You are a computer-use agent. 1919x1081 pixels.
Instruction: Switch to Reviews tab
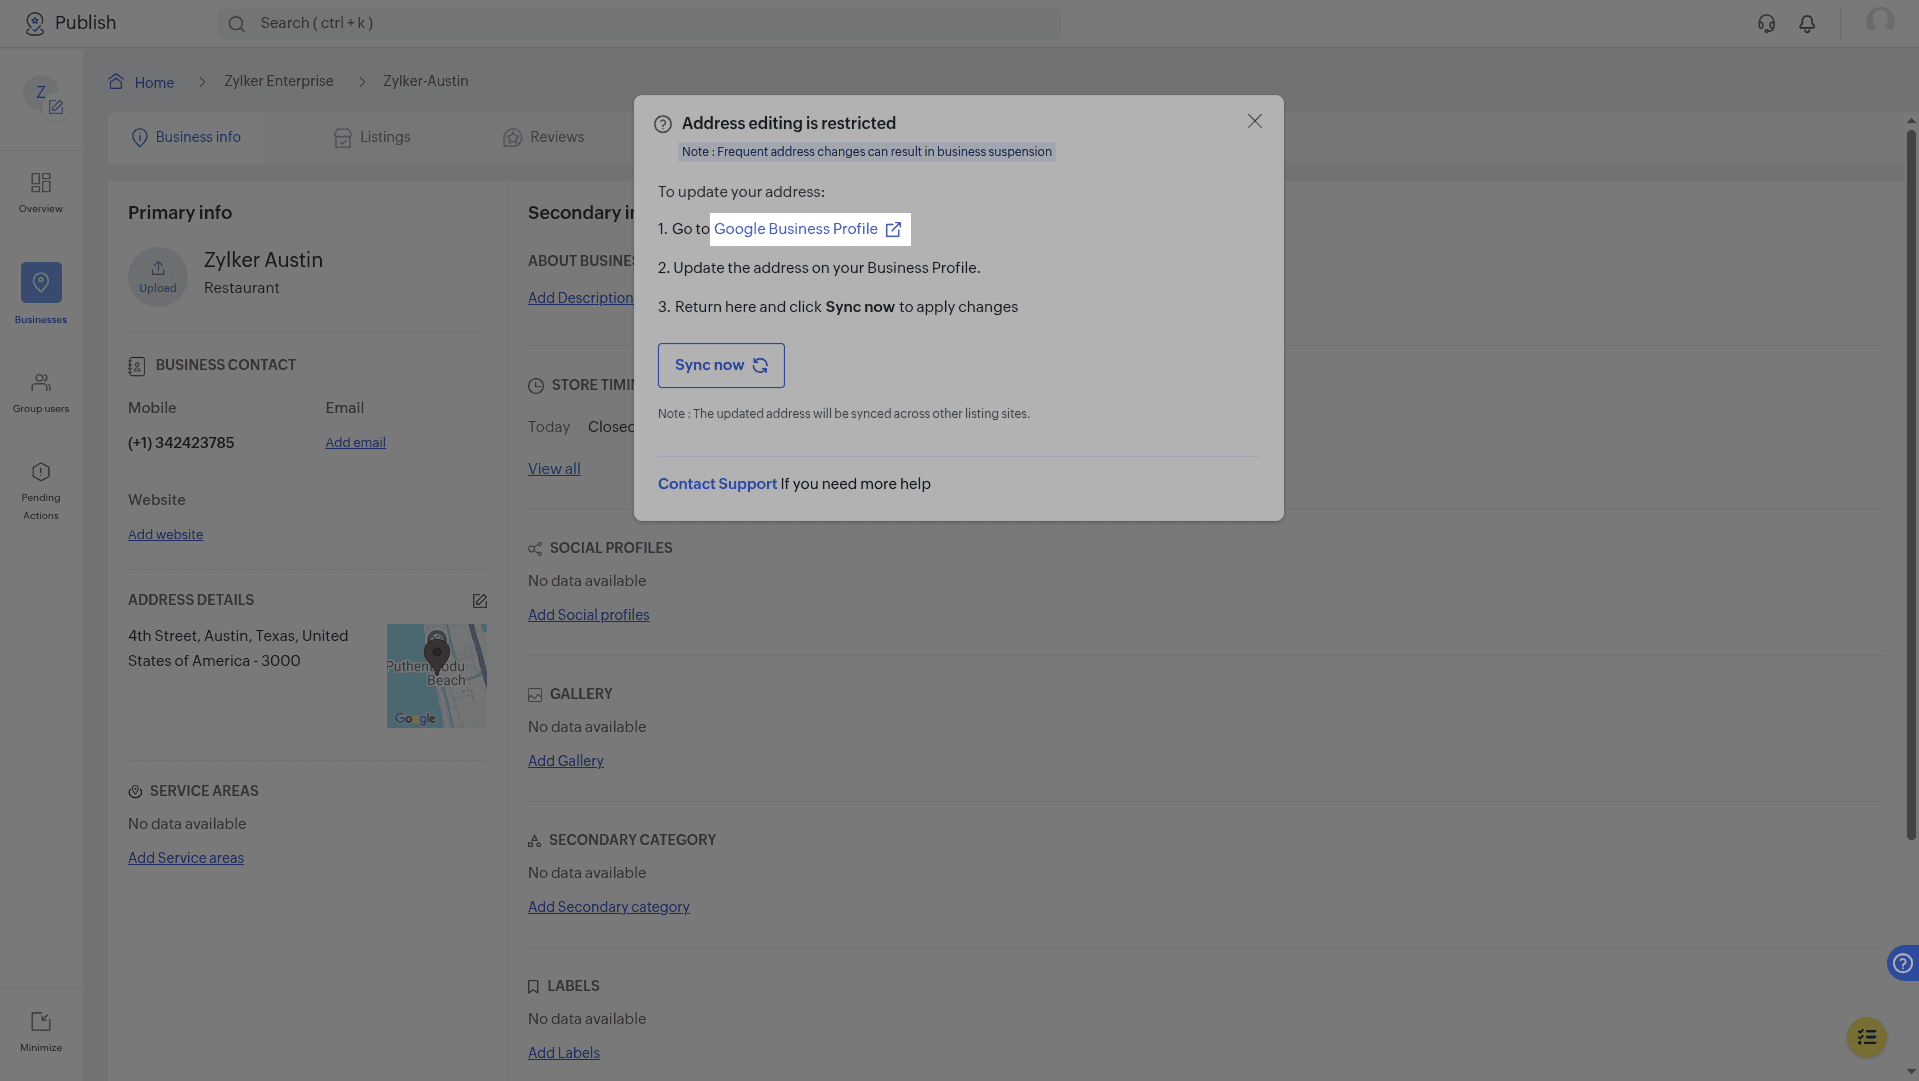point(544,137)
